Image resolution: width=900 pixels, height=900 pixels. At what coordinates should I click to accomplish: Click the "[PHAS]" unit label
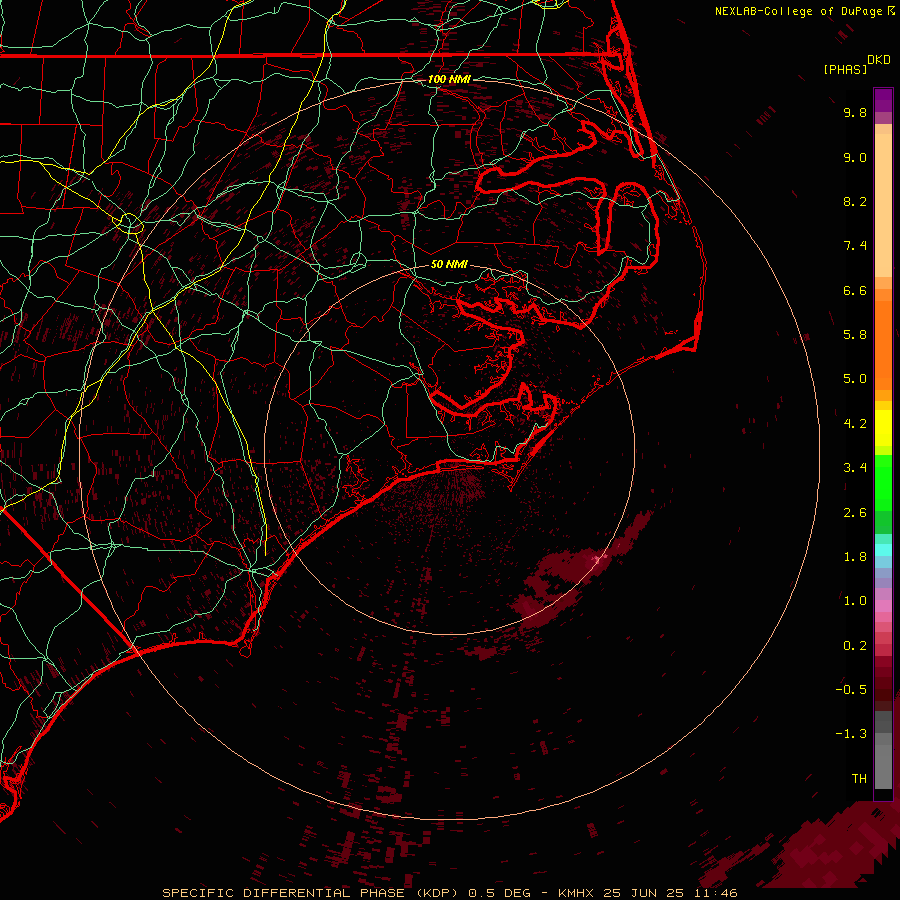click(845, 69)
